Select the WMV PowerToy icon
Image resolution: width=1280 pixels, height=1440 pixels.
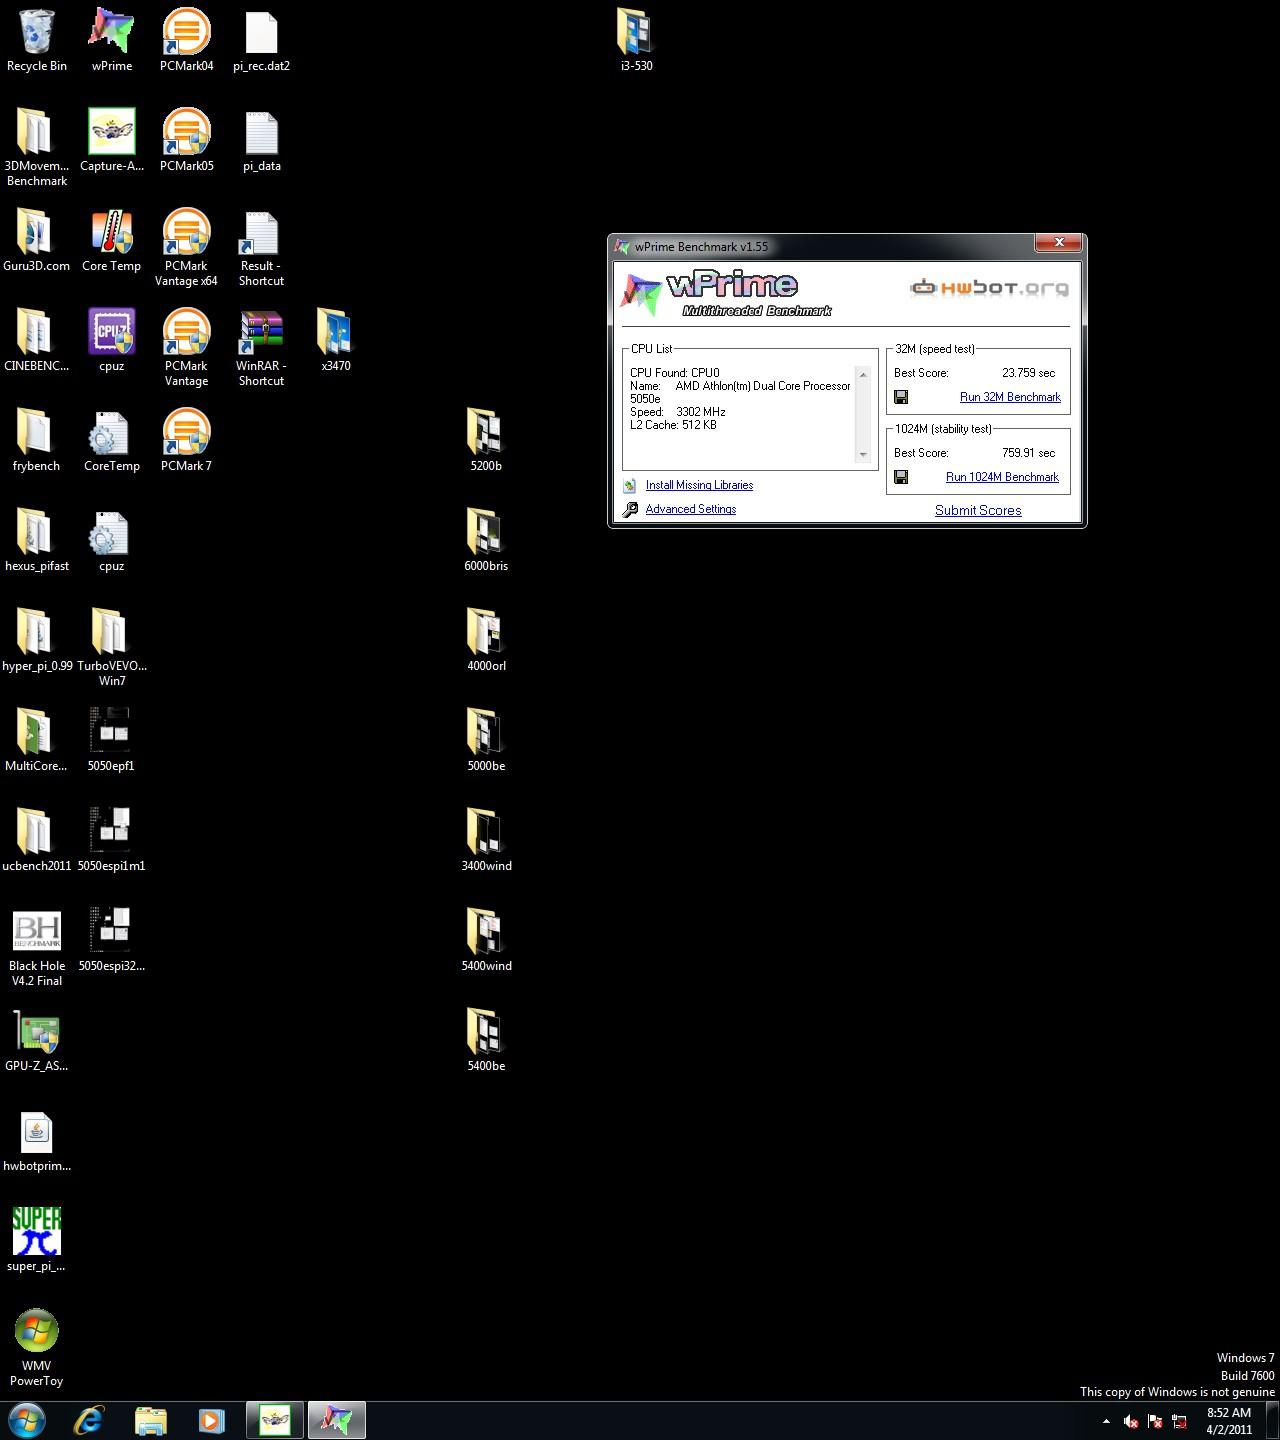click(37, 1332)
